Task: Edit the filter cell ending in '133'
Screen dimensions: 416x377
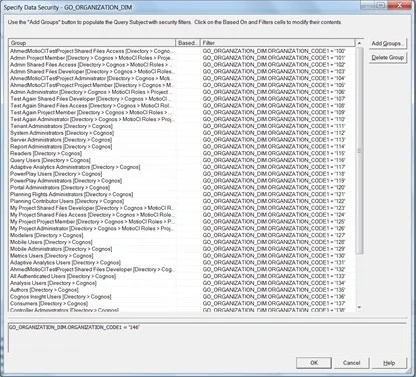Action: coord(278,276)
